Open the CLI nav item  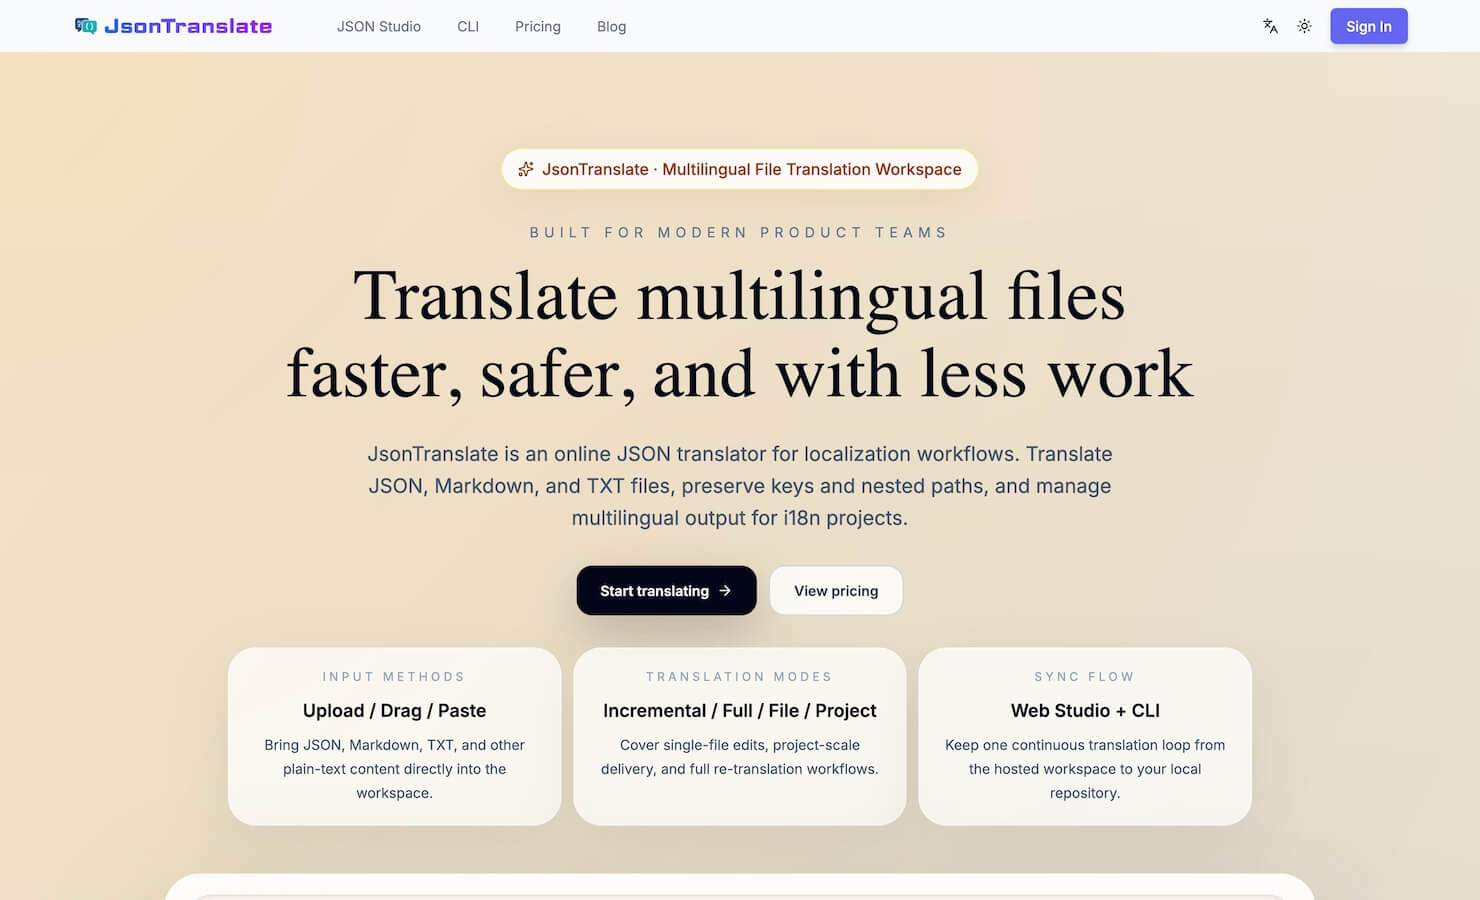coord(468,26)
